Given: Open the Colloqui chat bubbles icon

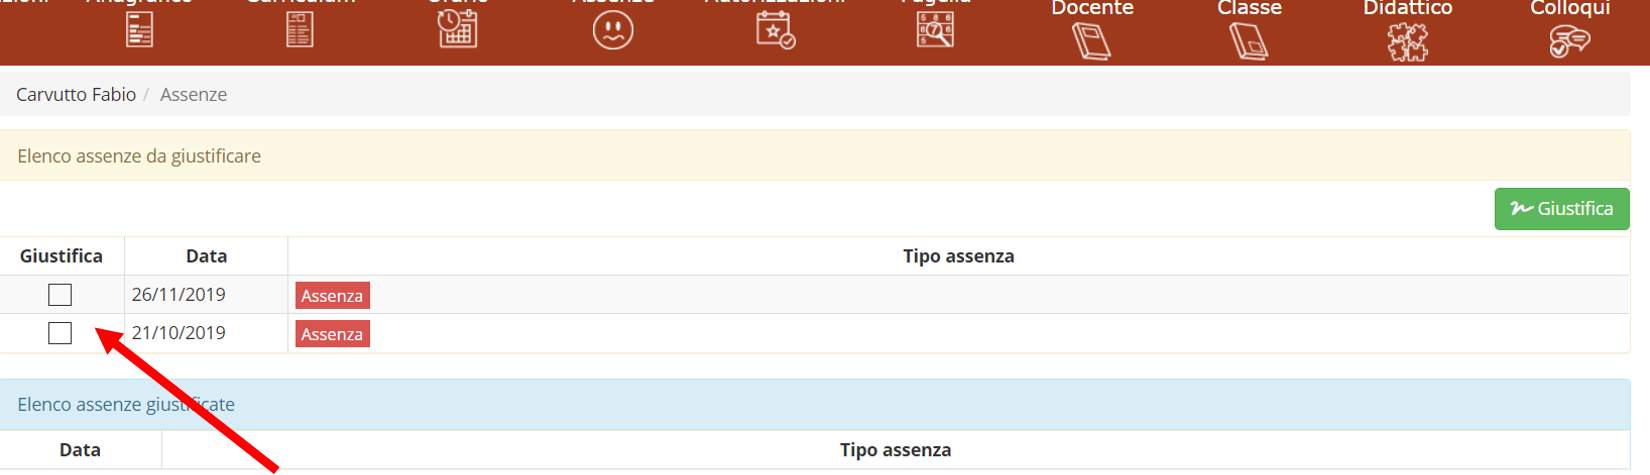Looking at the screenshot, I should (1569, 42).
